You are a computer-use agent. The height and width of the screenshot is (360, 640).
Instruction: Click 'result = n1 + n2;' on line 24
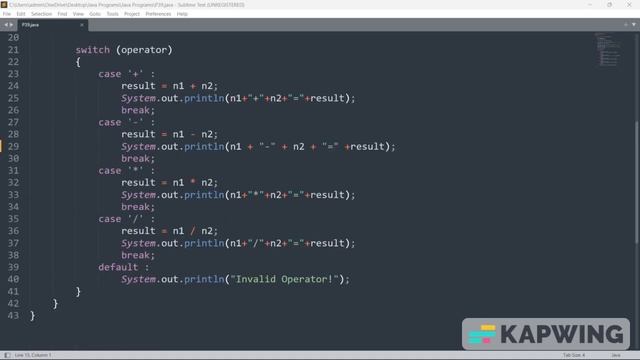169,86
